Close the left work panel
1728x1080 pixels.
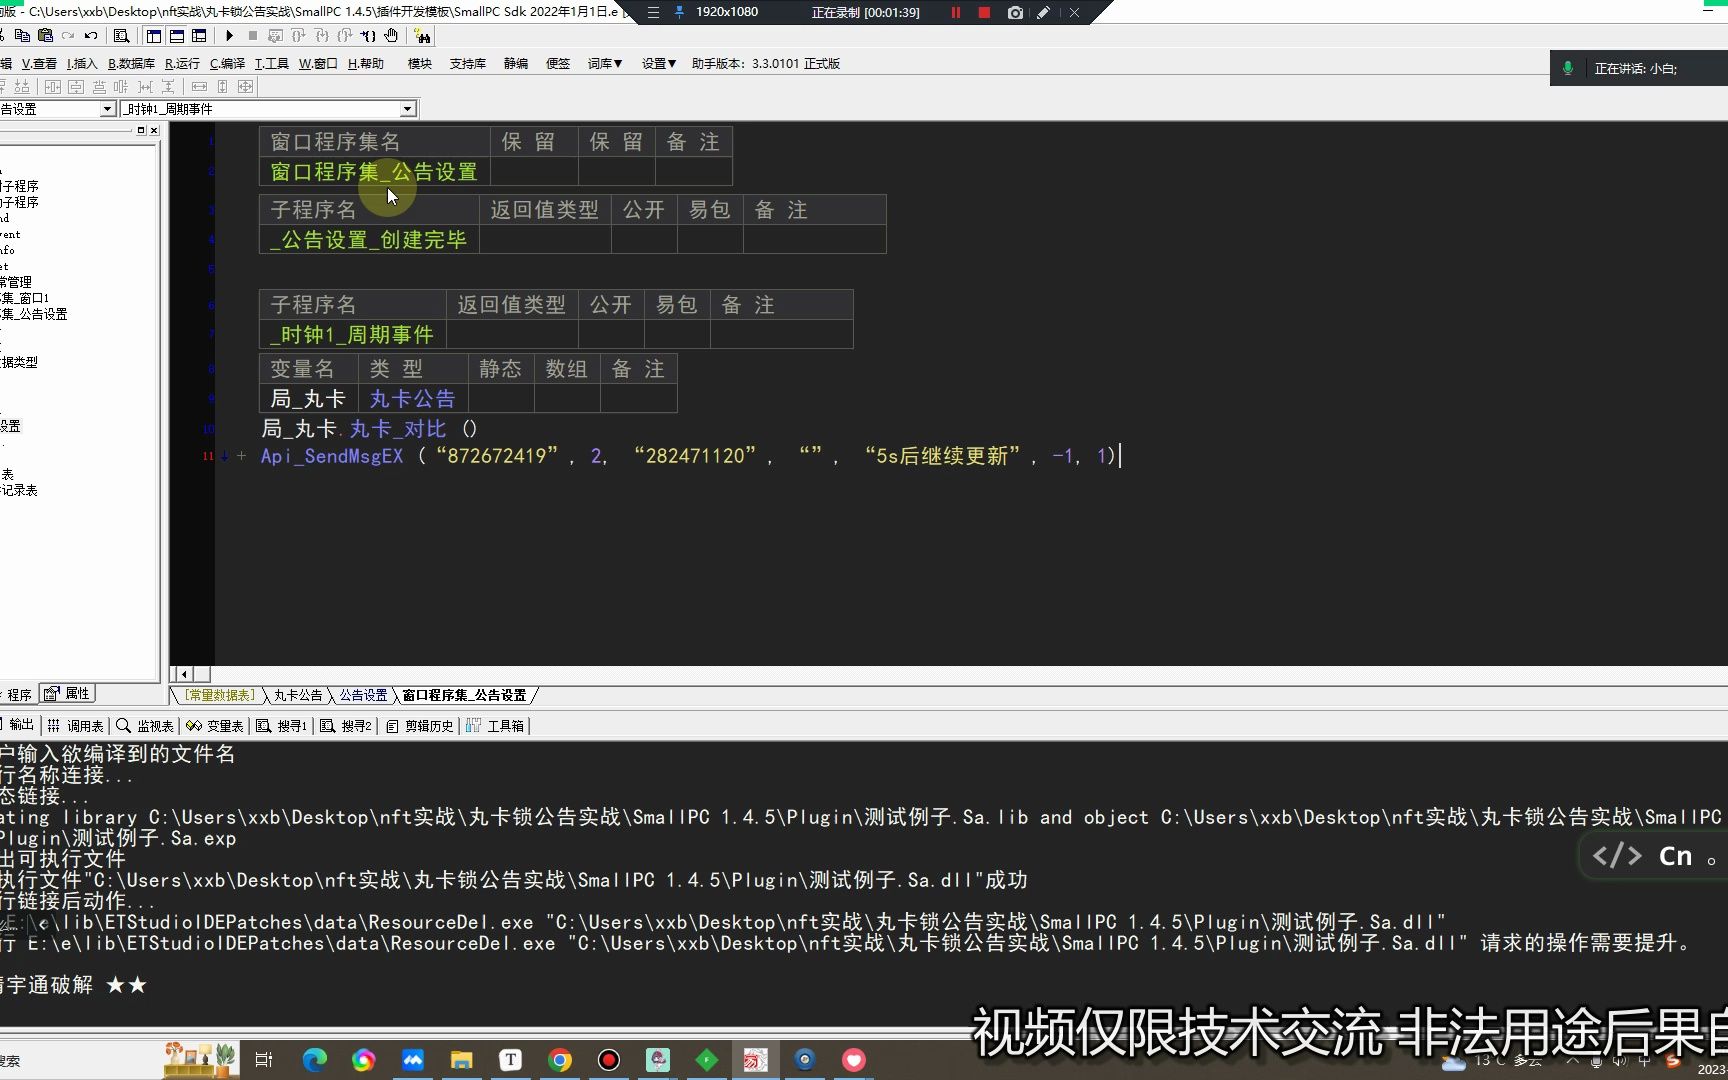click(x=154, y=130)
